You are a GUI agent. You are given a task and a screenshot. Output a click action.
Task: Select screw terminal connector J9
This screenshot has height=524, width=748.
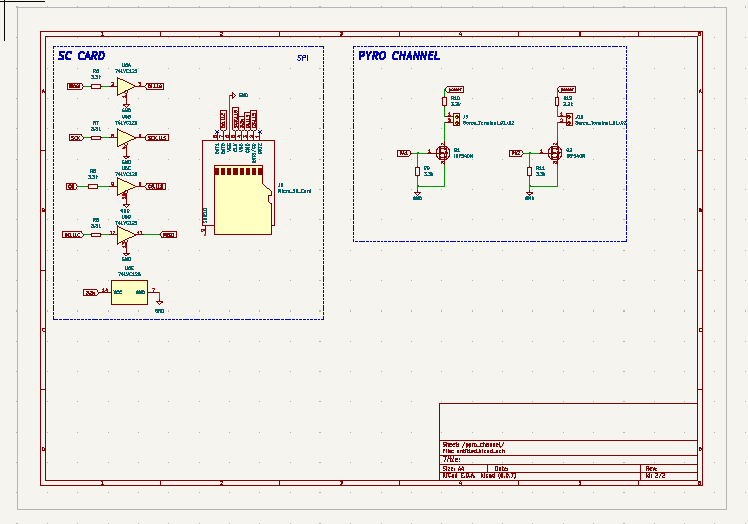click(x=457, y=119)
